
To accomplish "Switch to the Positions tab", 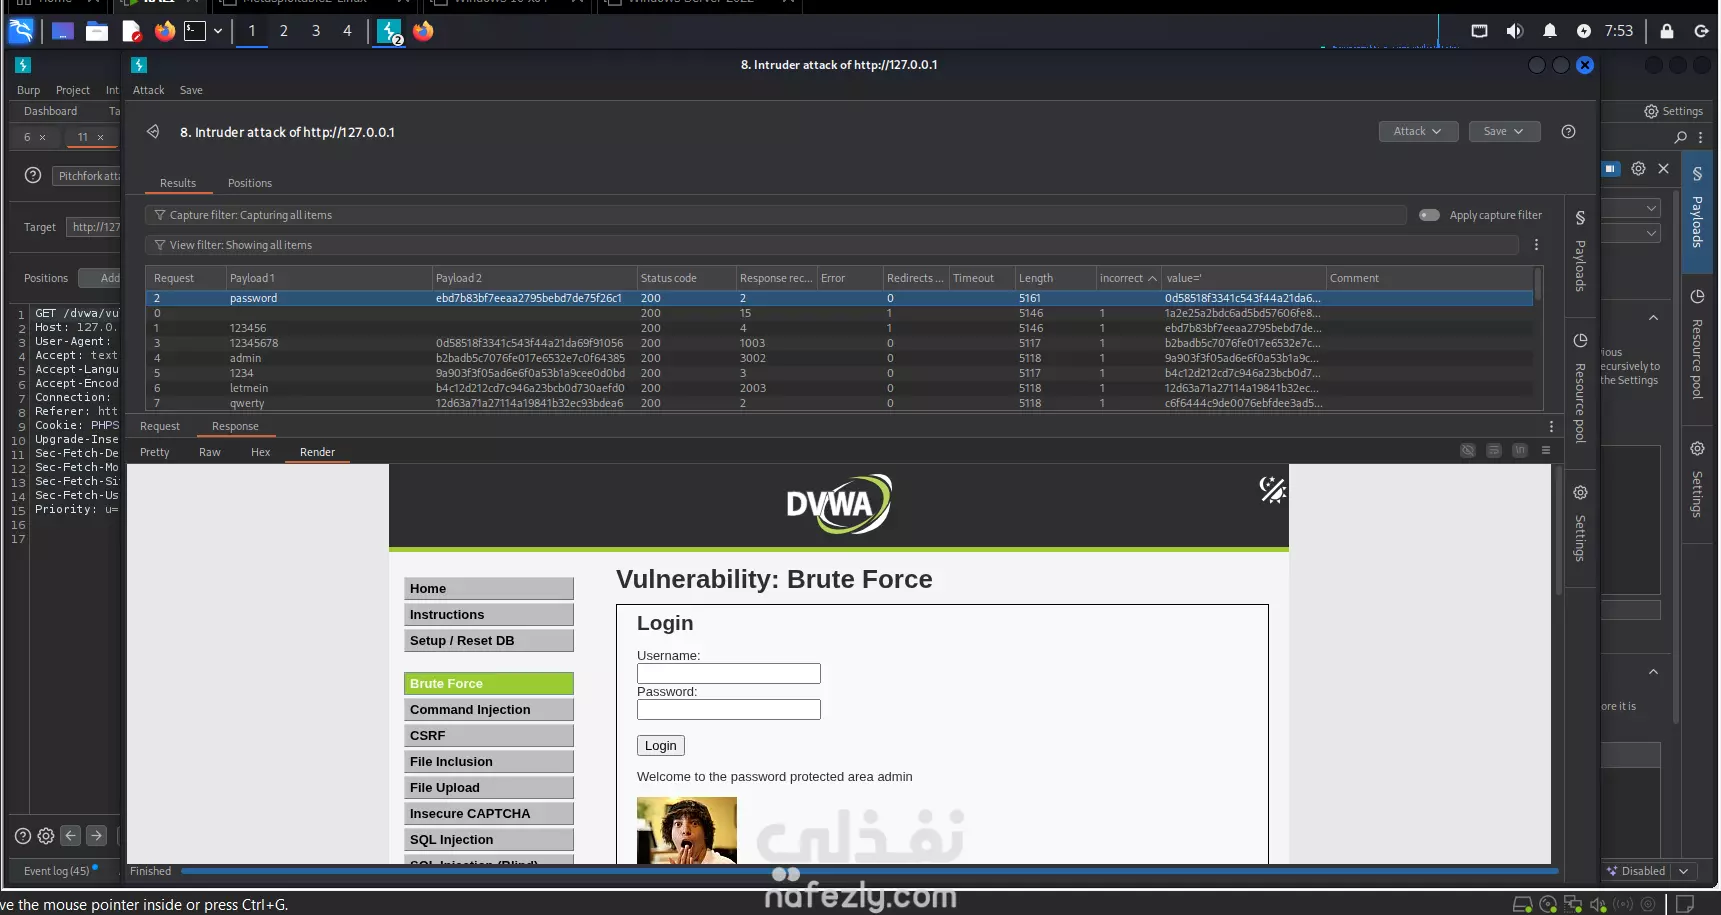I will coord(250,183).
